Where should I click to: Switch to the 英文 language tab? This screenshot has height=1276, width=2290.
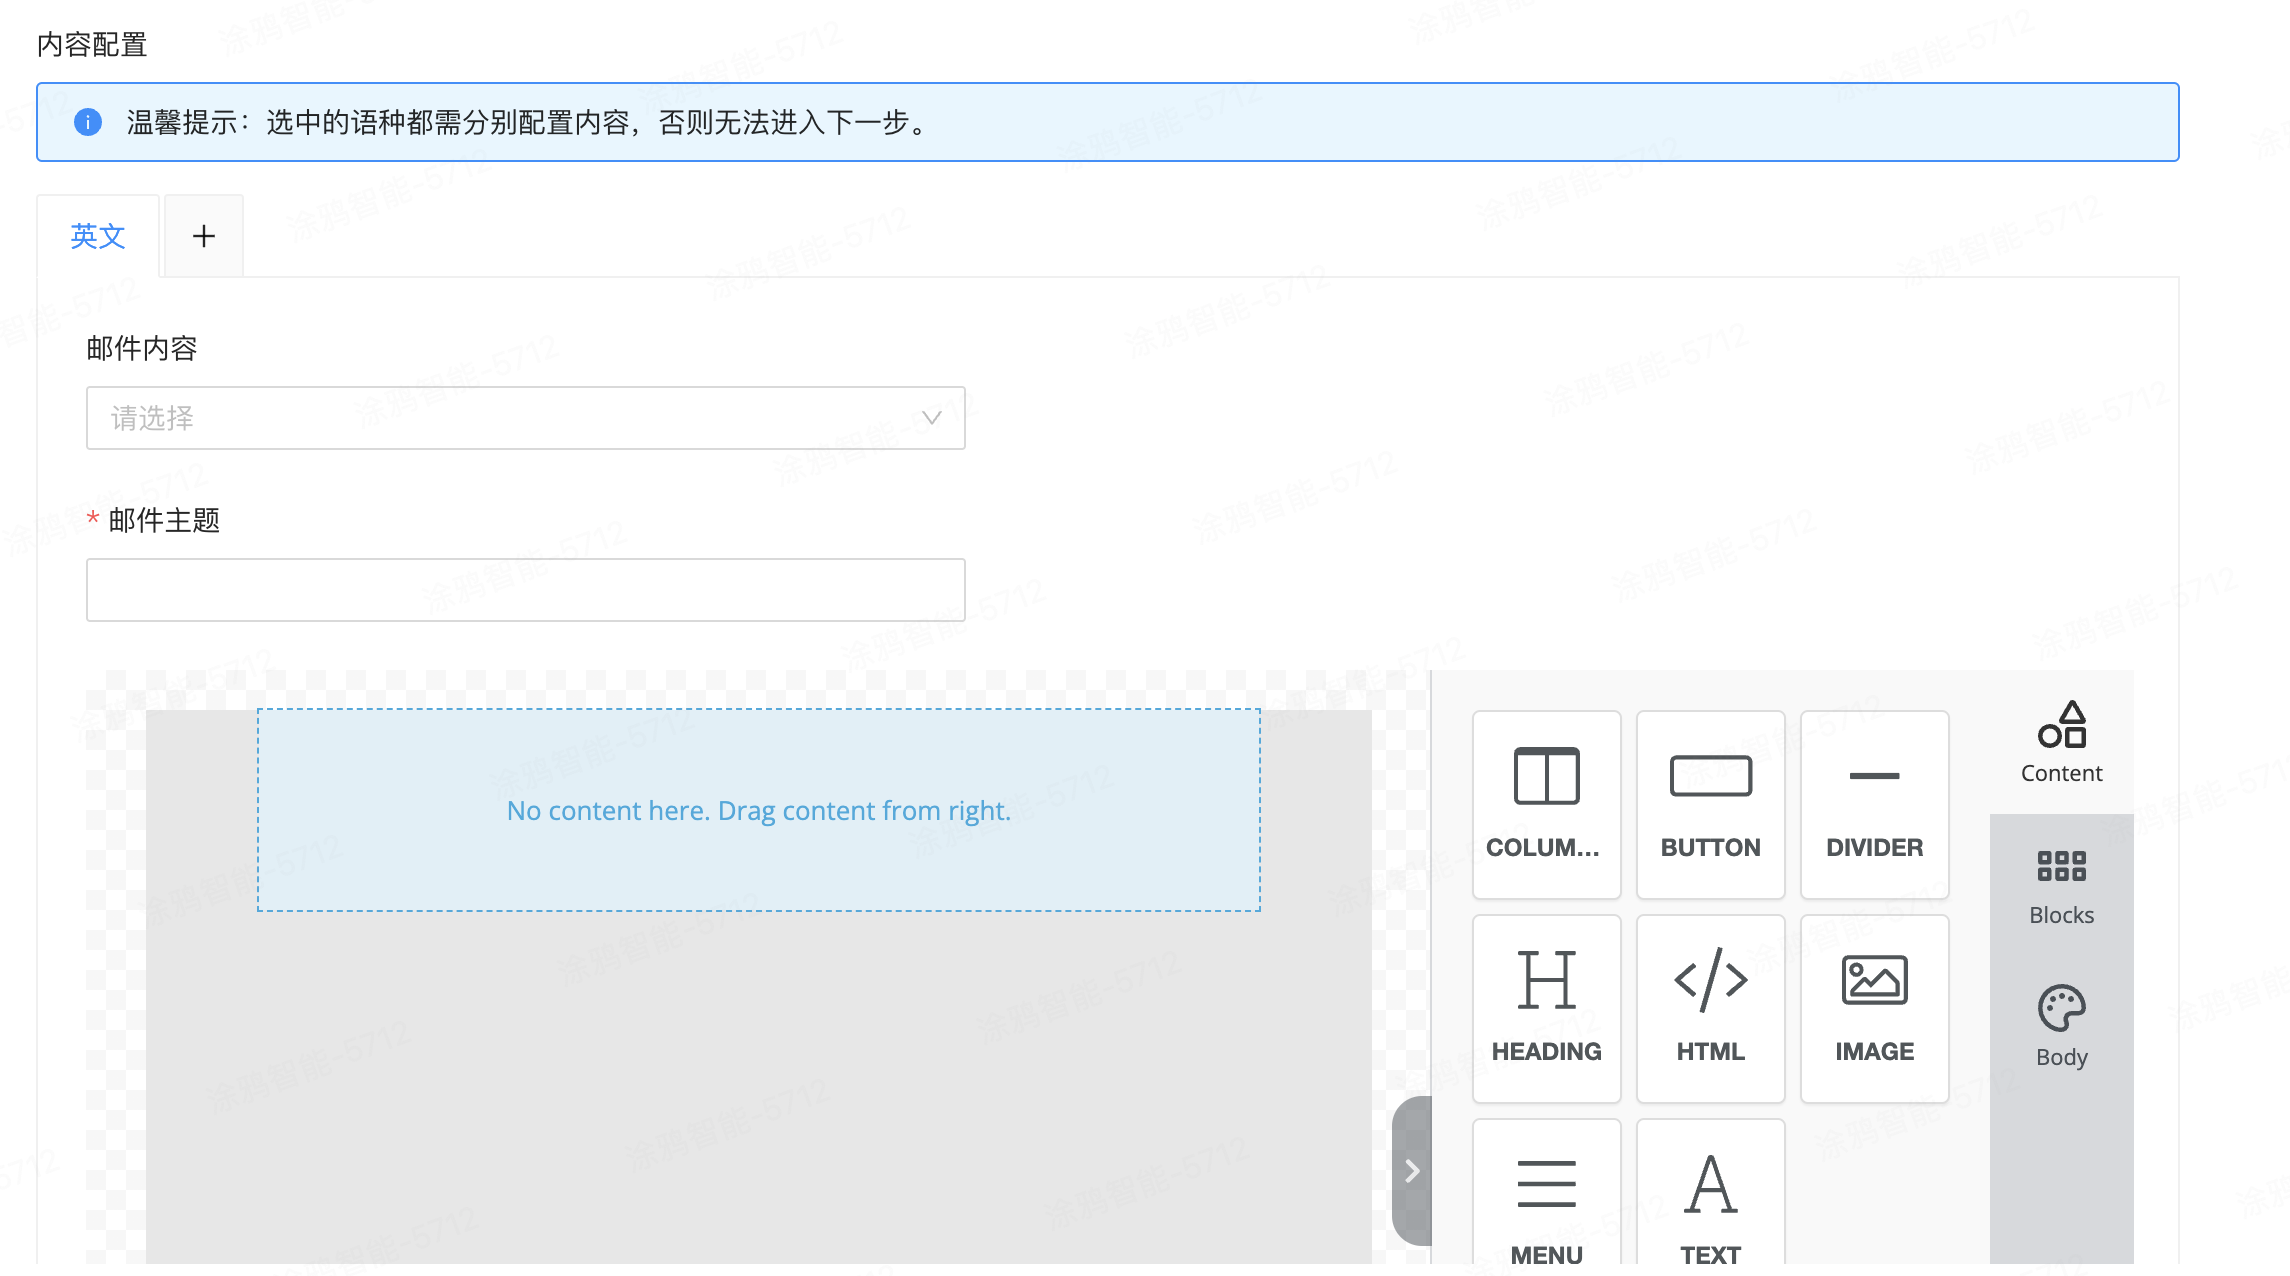98,236
